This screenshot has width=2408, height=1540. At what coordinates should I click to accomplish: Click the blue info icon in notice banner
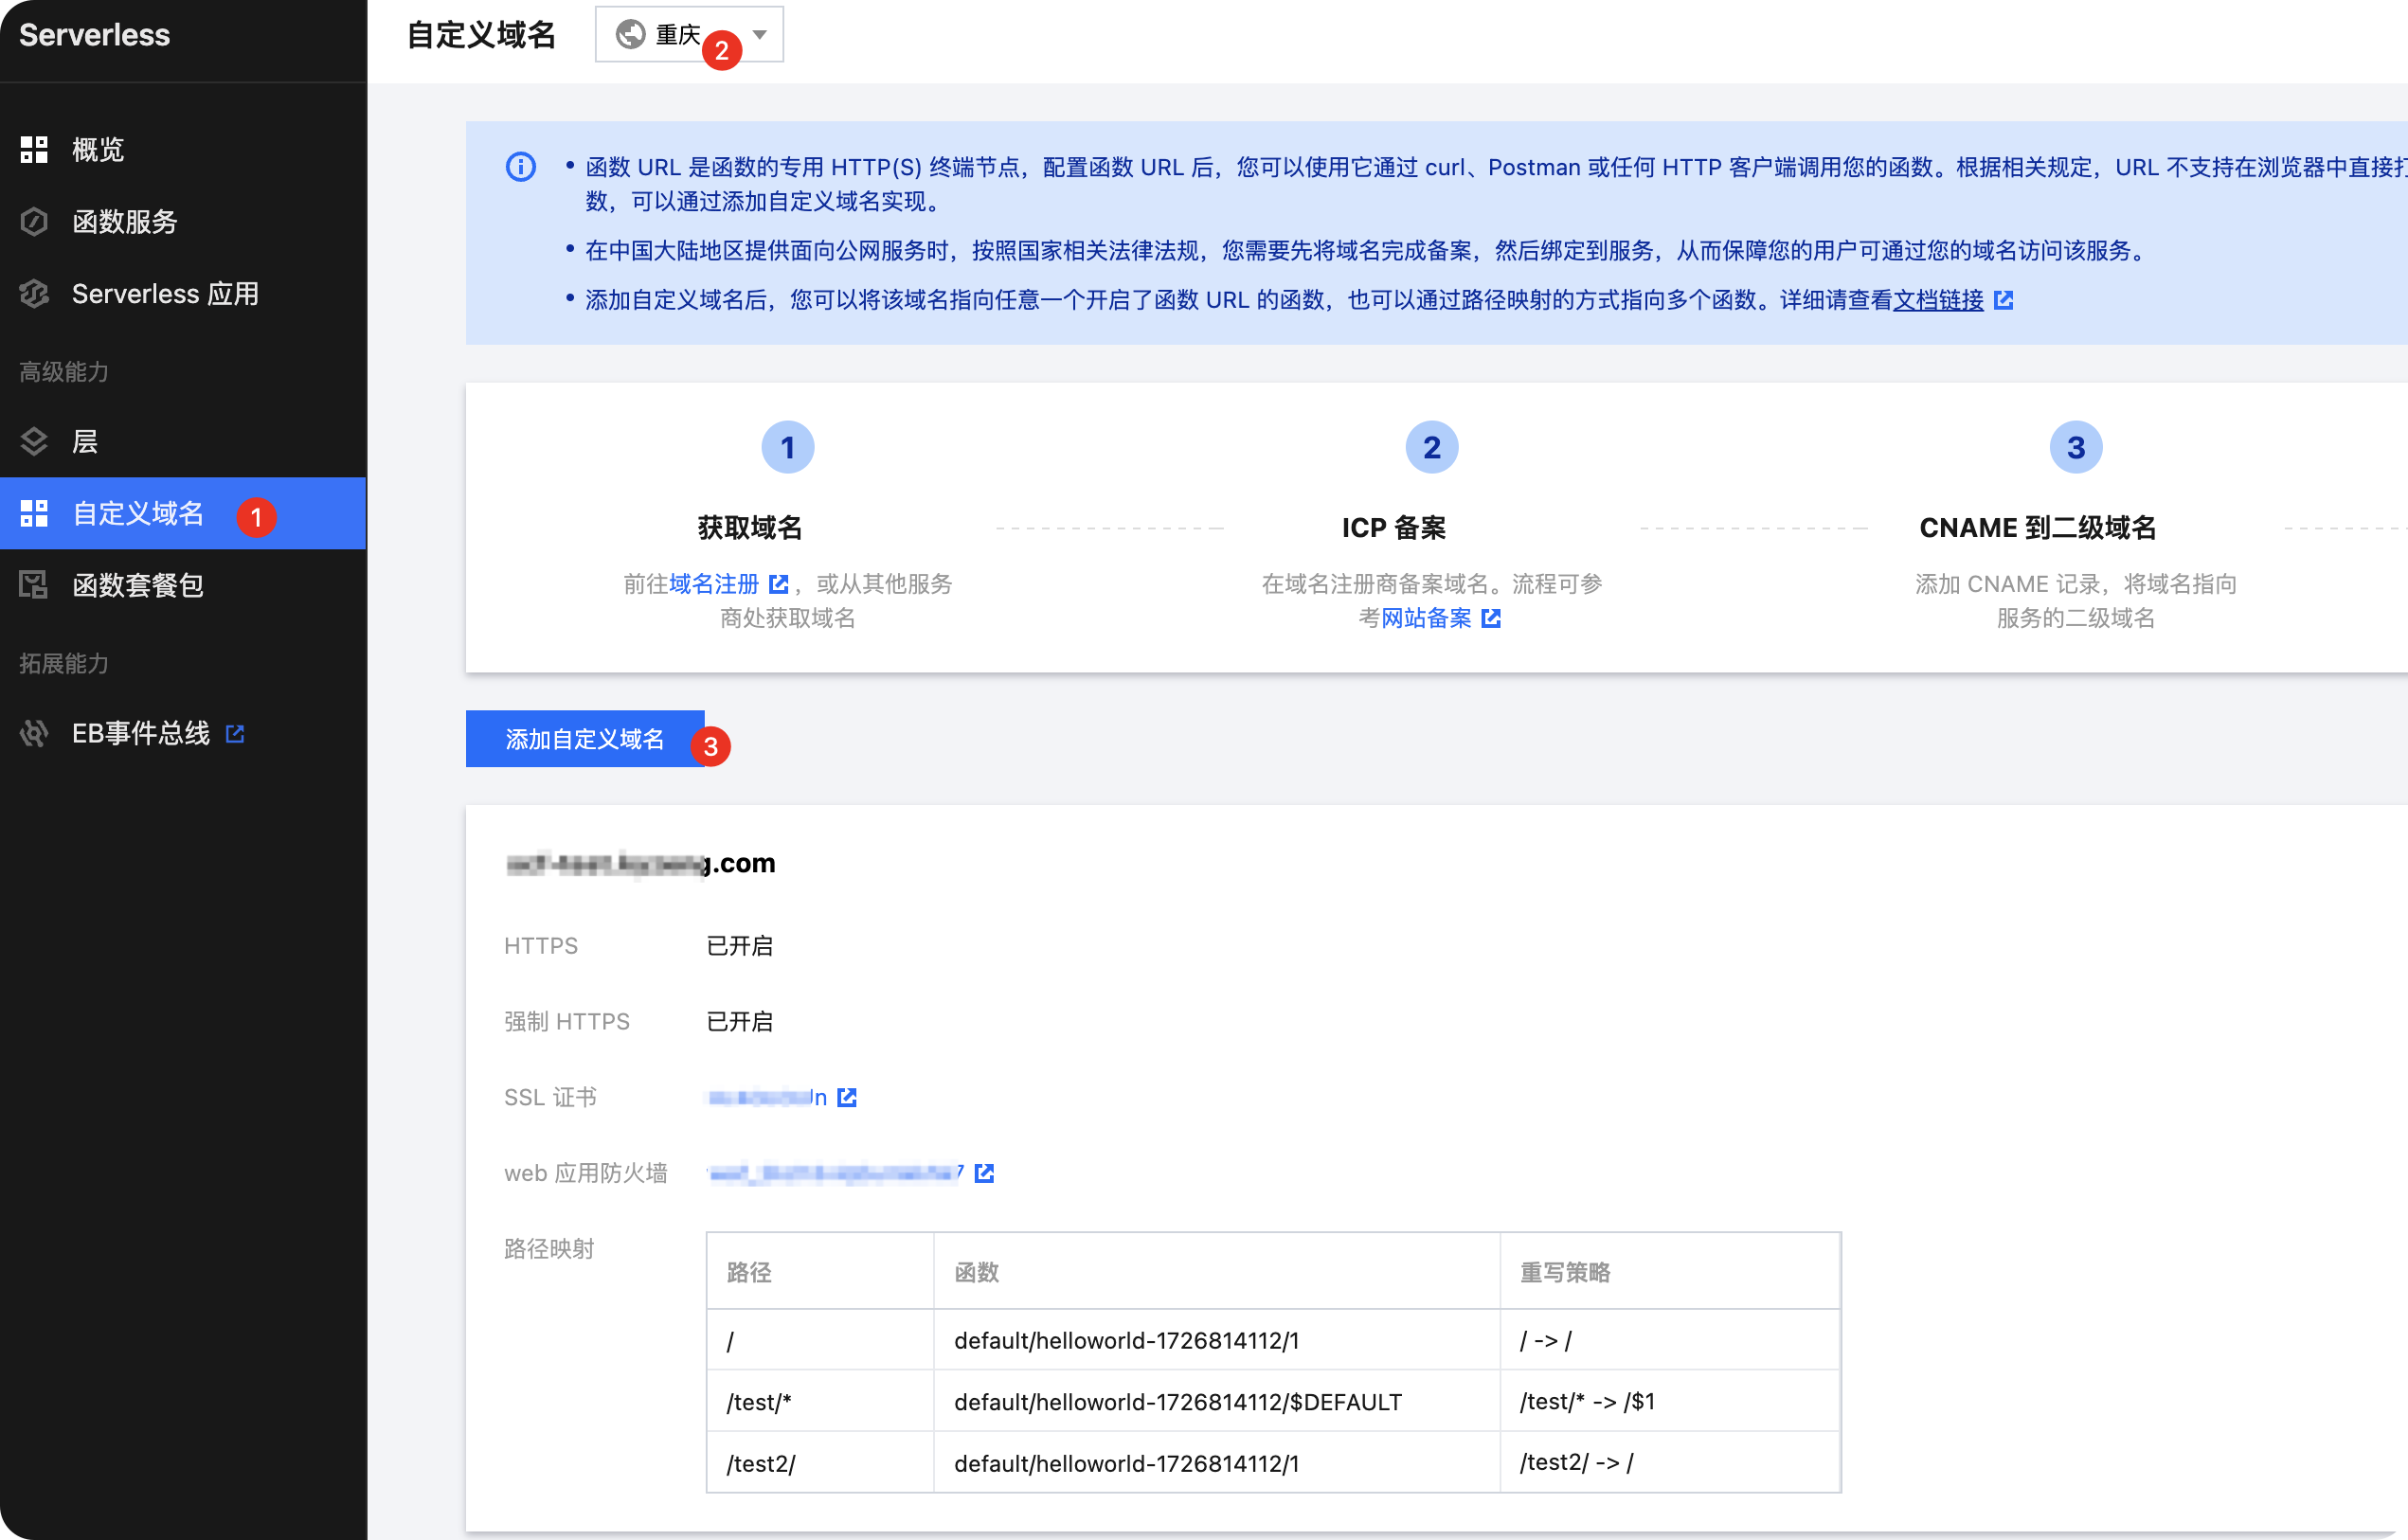pos(521,167)
